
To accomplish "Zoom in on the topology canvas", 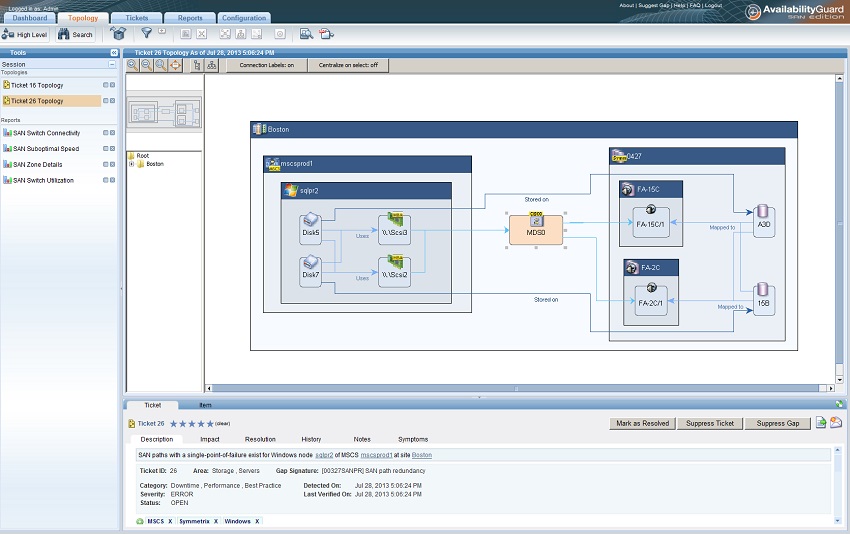I will point(132,65).
